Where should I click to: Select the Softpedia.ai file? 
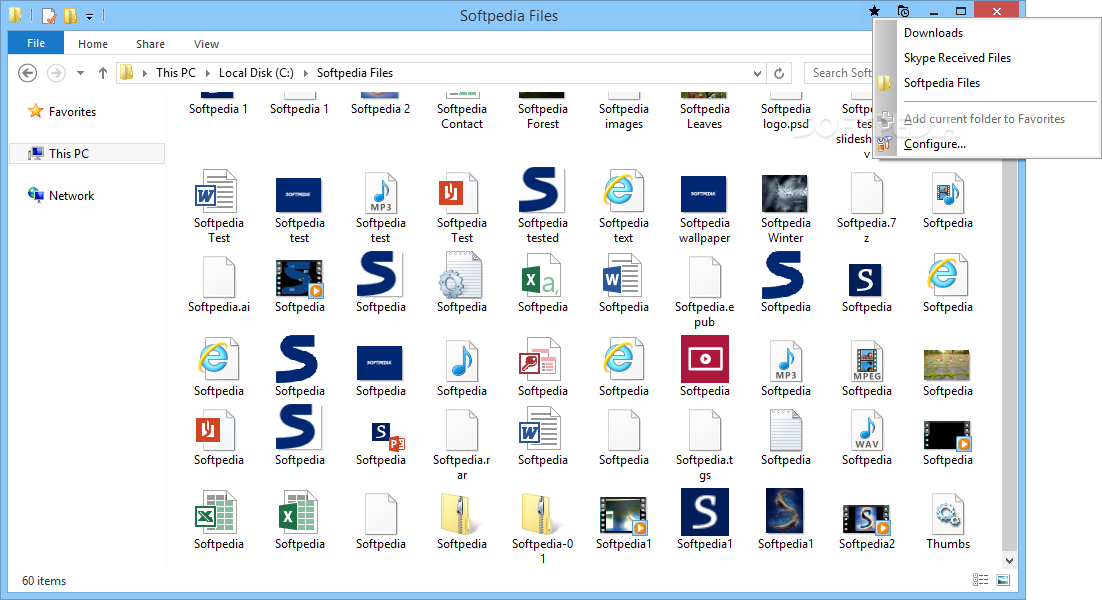pos(219,285)
